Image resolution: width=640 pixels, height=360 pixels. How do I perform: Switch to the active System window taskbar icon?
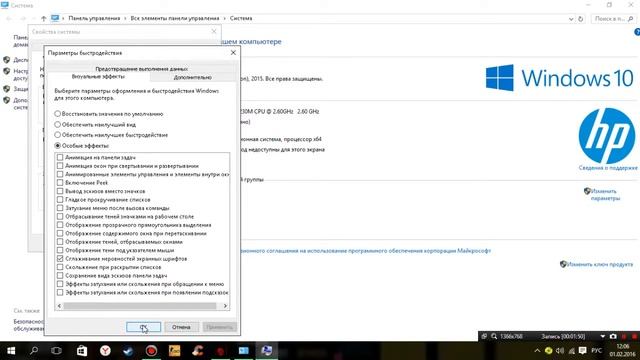[x=267, y=351]
